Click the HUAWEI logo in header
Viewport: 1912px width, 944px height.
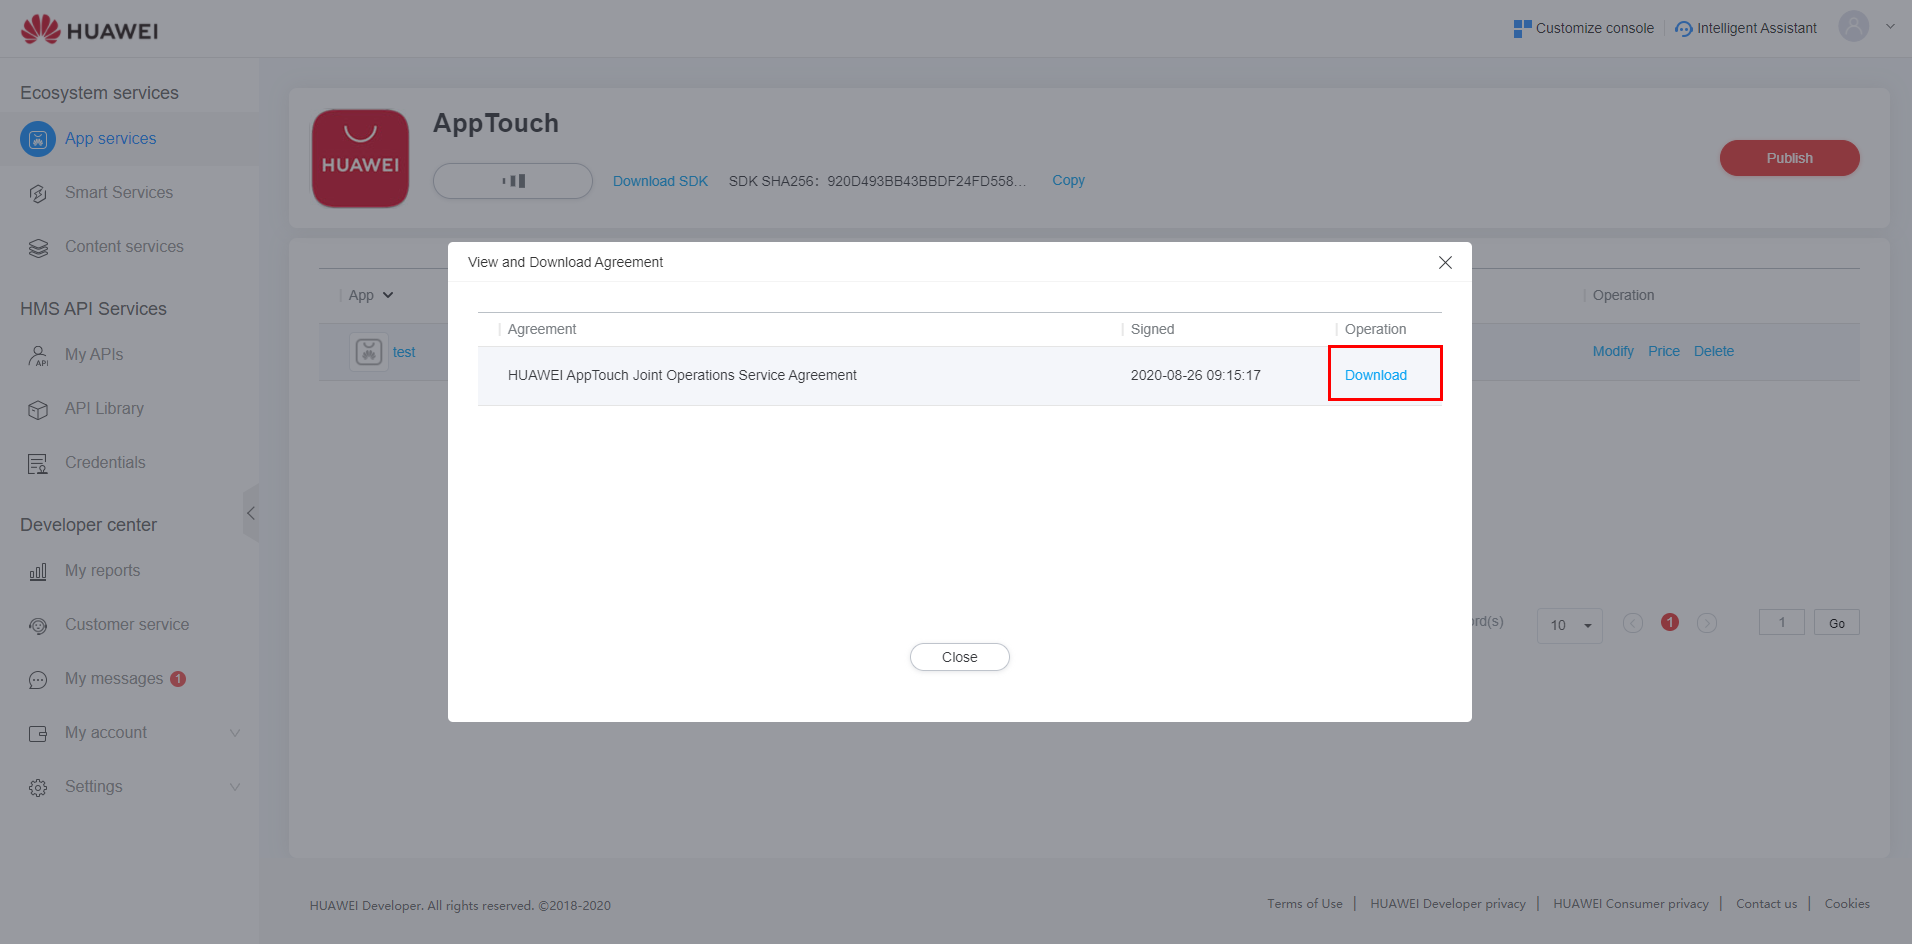coord(89,29)
